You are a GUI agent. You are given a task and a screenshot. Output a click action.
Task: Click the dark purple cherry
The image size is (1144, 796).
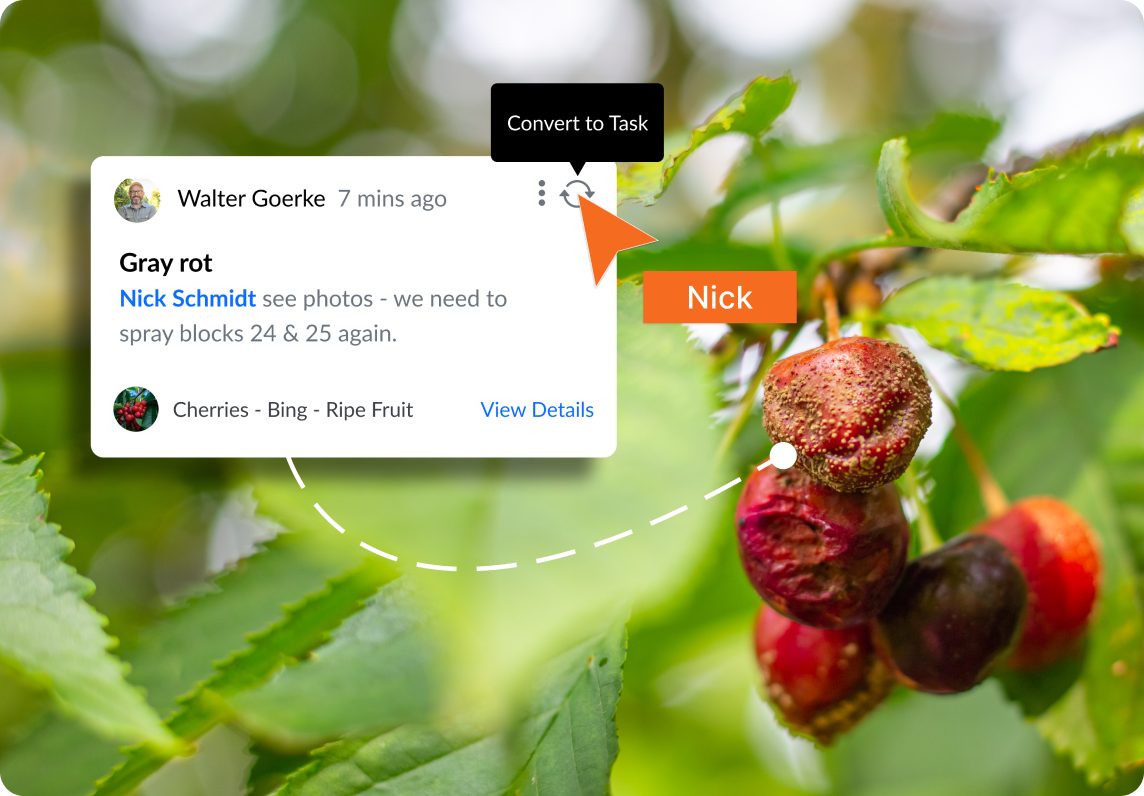951,614
